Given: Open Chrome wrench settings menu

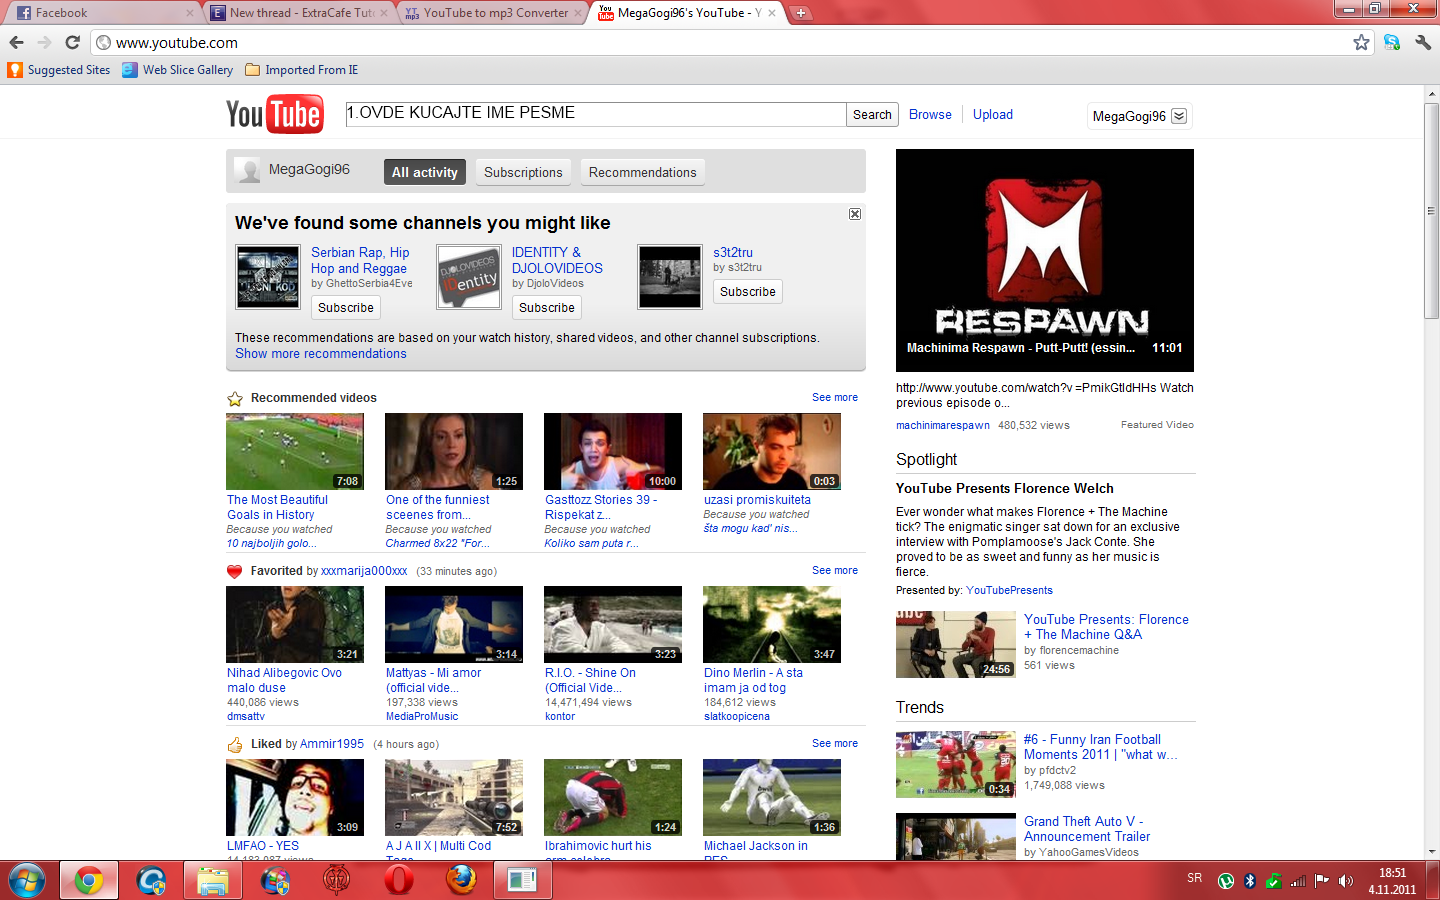Looking at the screenshot, I should pos(1423,42).
